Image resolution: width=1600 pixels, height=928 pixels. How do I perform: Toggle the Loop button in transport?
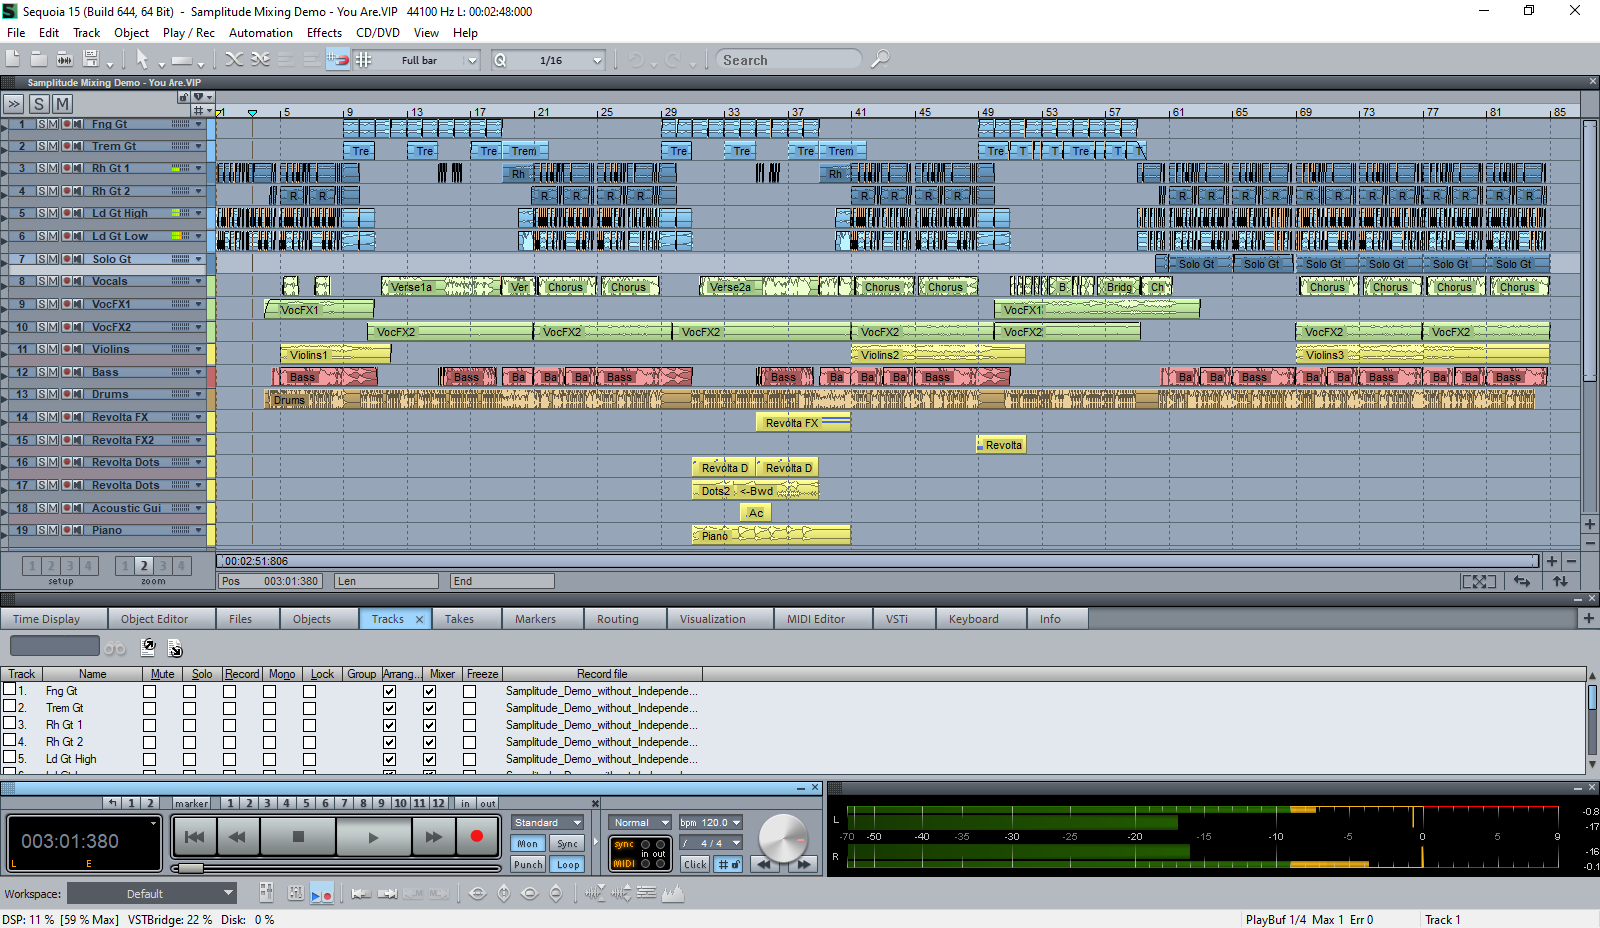[x=568, y=864]
